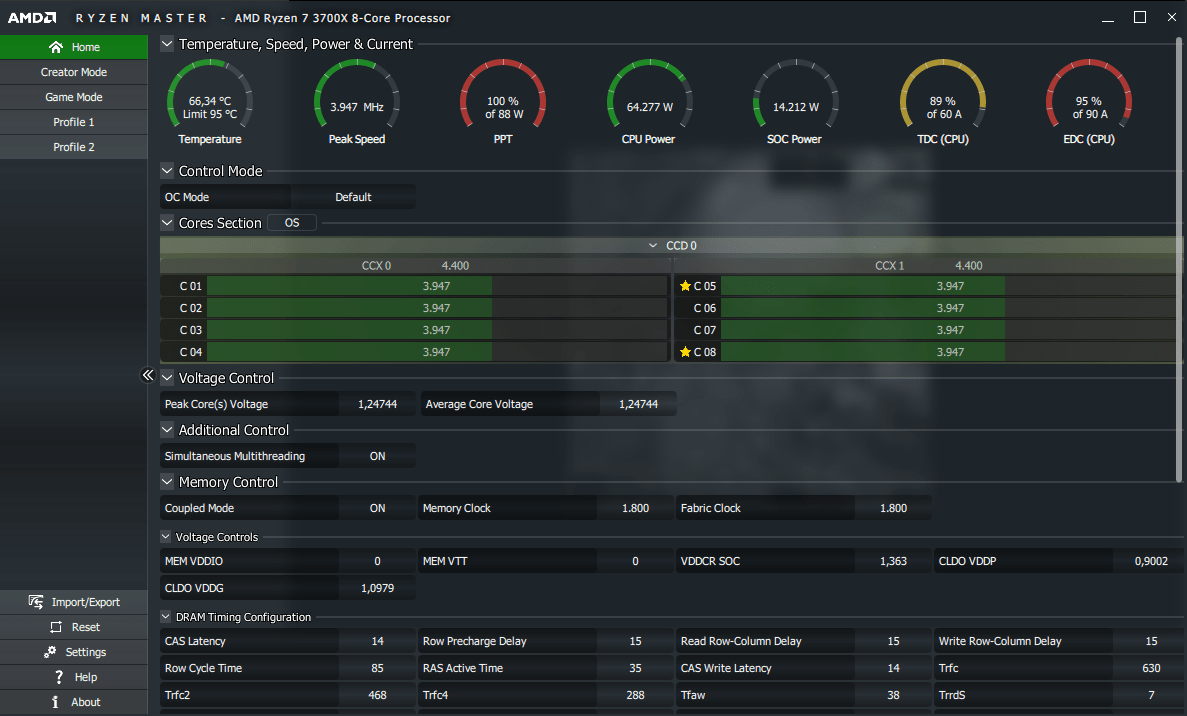Click the CCX 0 header label
This screenshot has height=716, width=1187.
[376, 266]
